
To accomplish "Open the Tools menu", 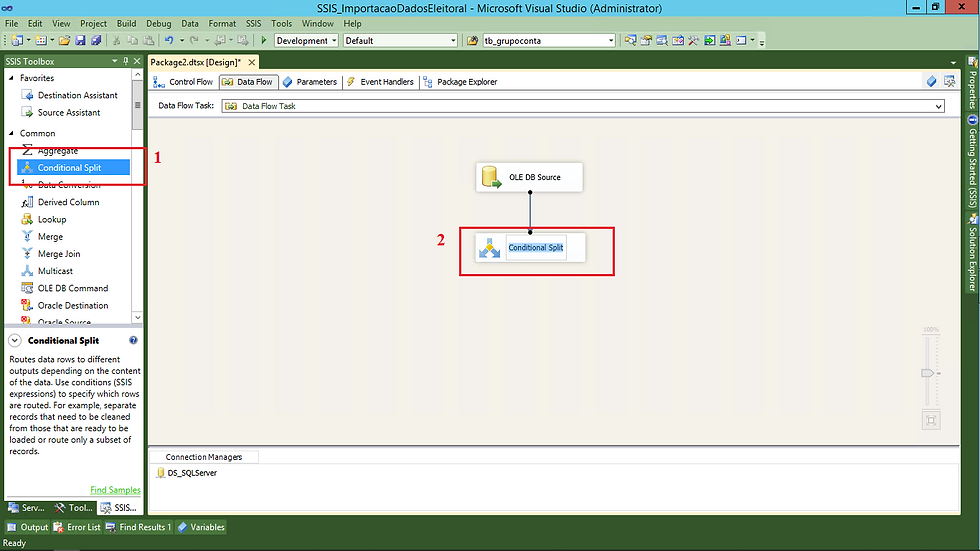I will click(x=281, y=24).
